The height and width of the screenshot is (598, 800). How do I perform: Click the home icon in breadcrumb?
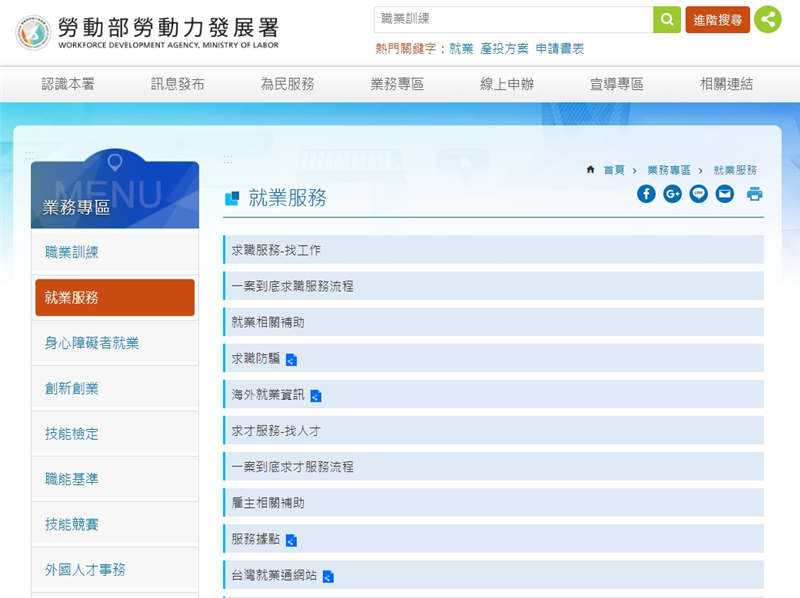590,169
